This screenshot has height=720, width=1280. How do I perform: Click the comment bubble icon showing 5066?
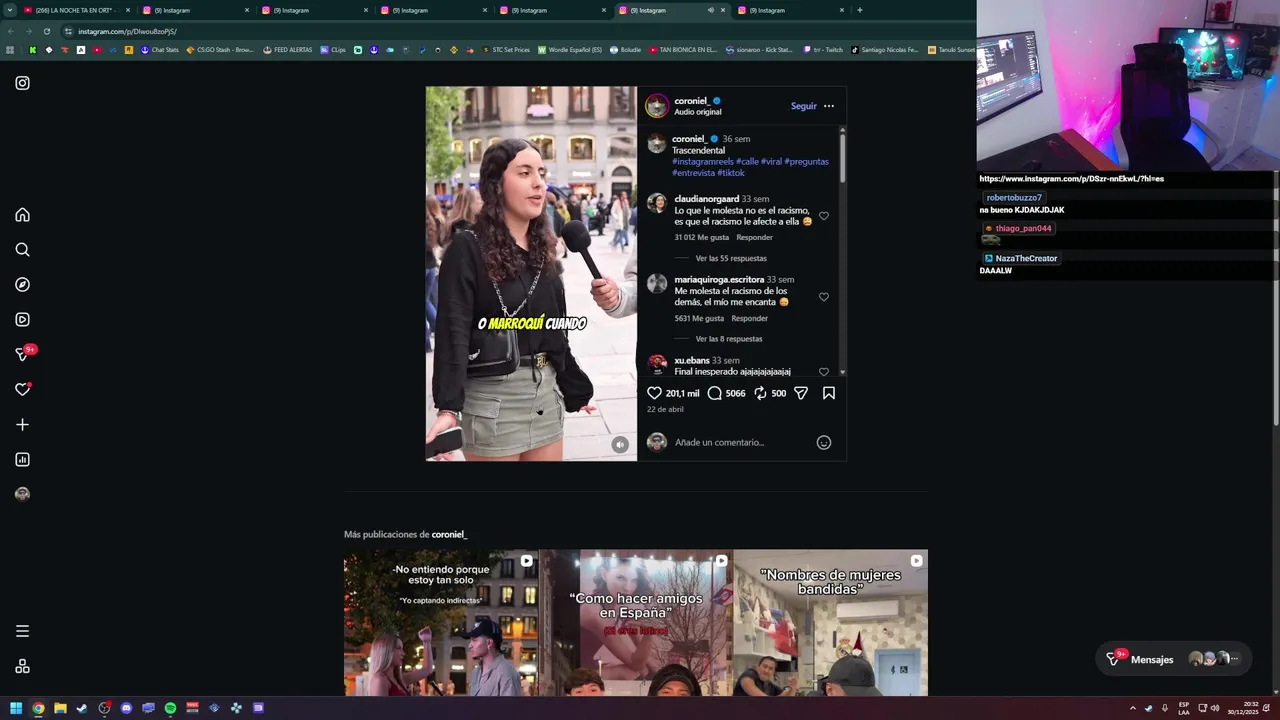714,393
